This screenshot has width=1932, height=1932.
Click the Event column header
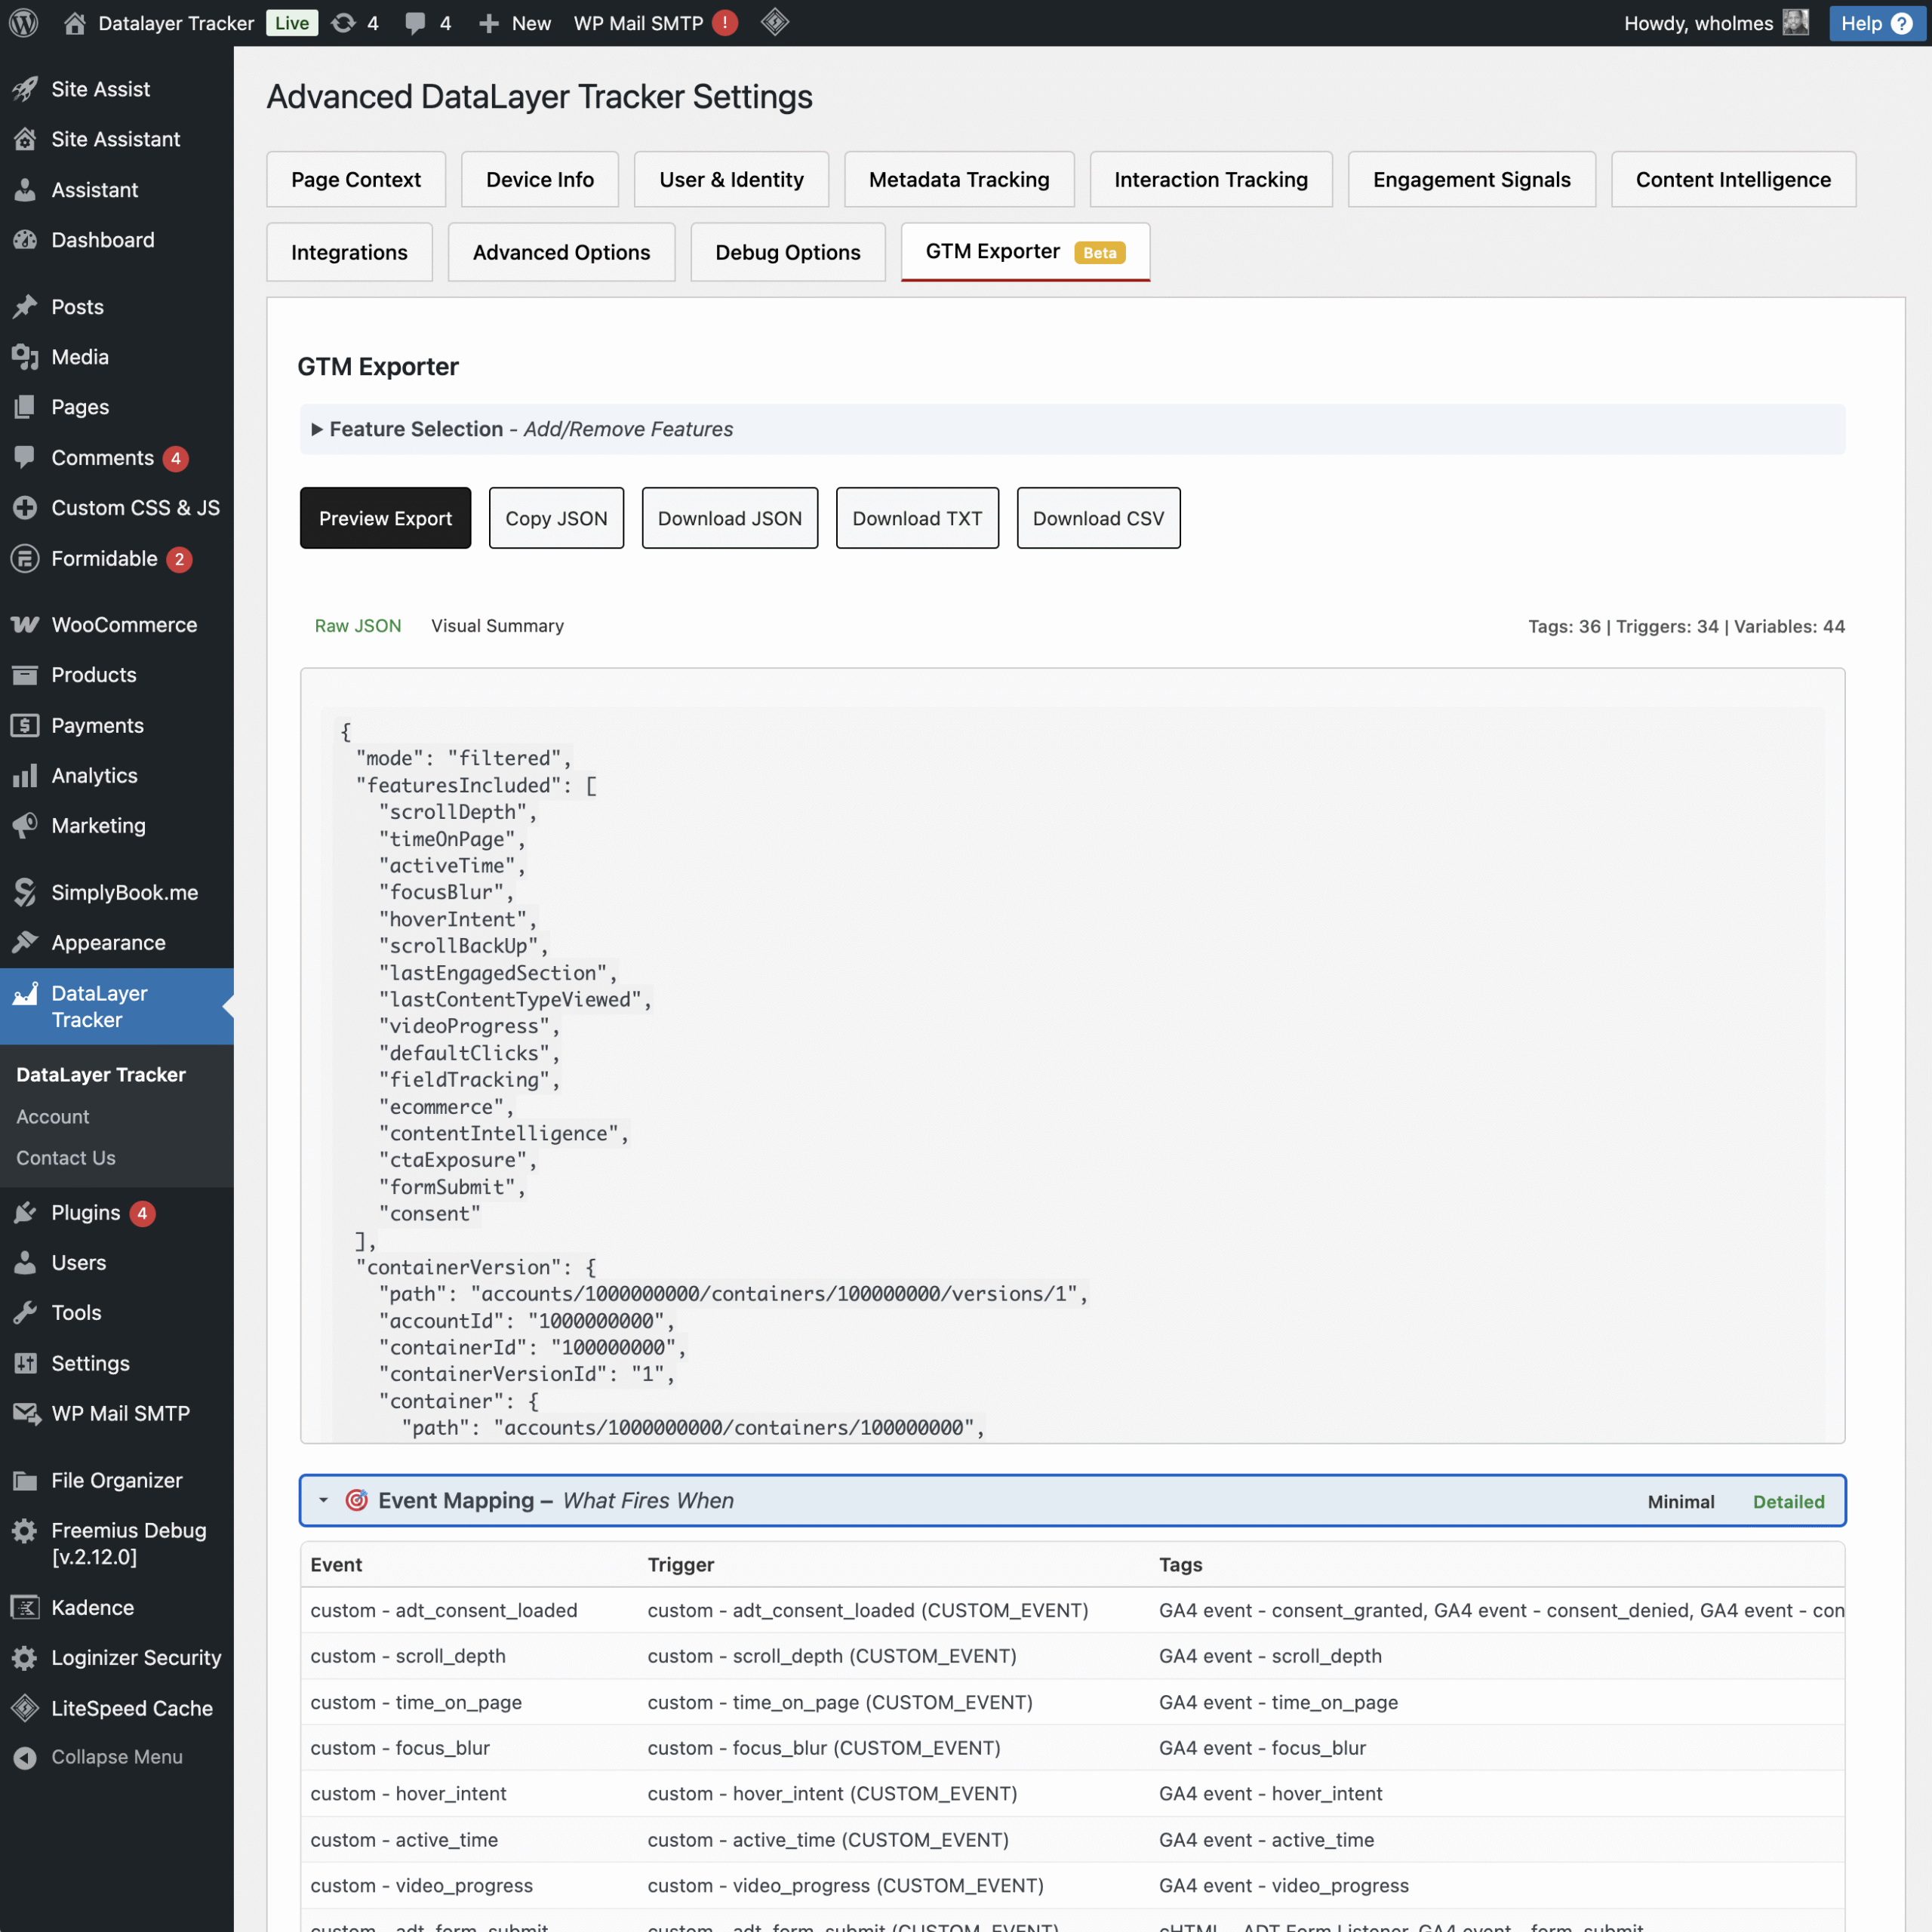point(336,1564)
